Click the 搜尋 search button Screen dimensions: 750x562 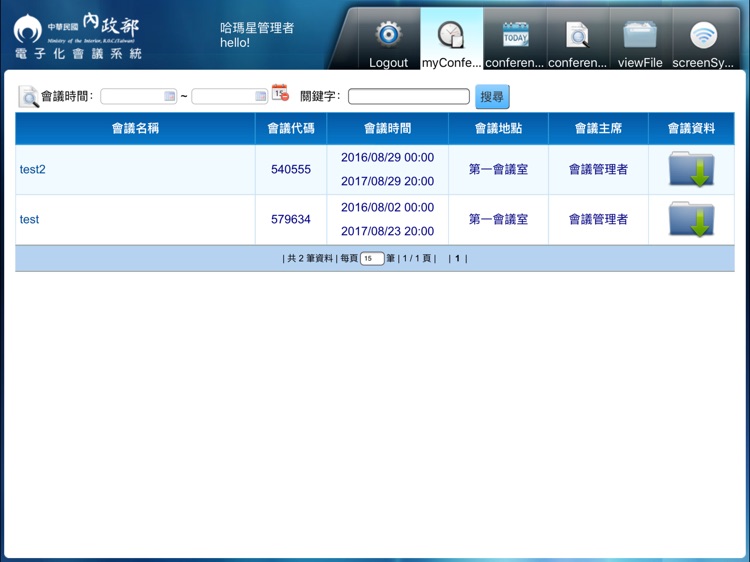pos(492,97)
